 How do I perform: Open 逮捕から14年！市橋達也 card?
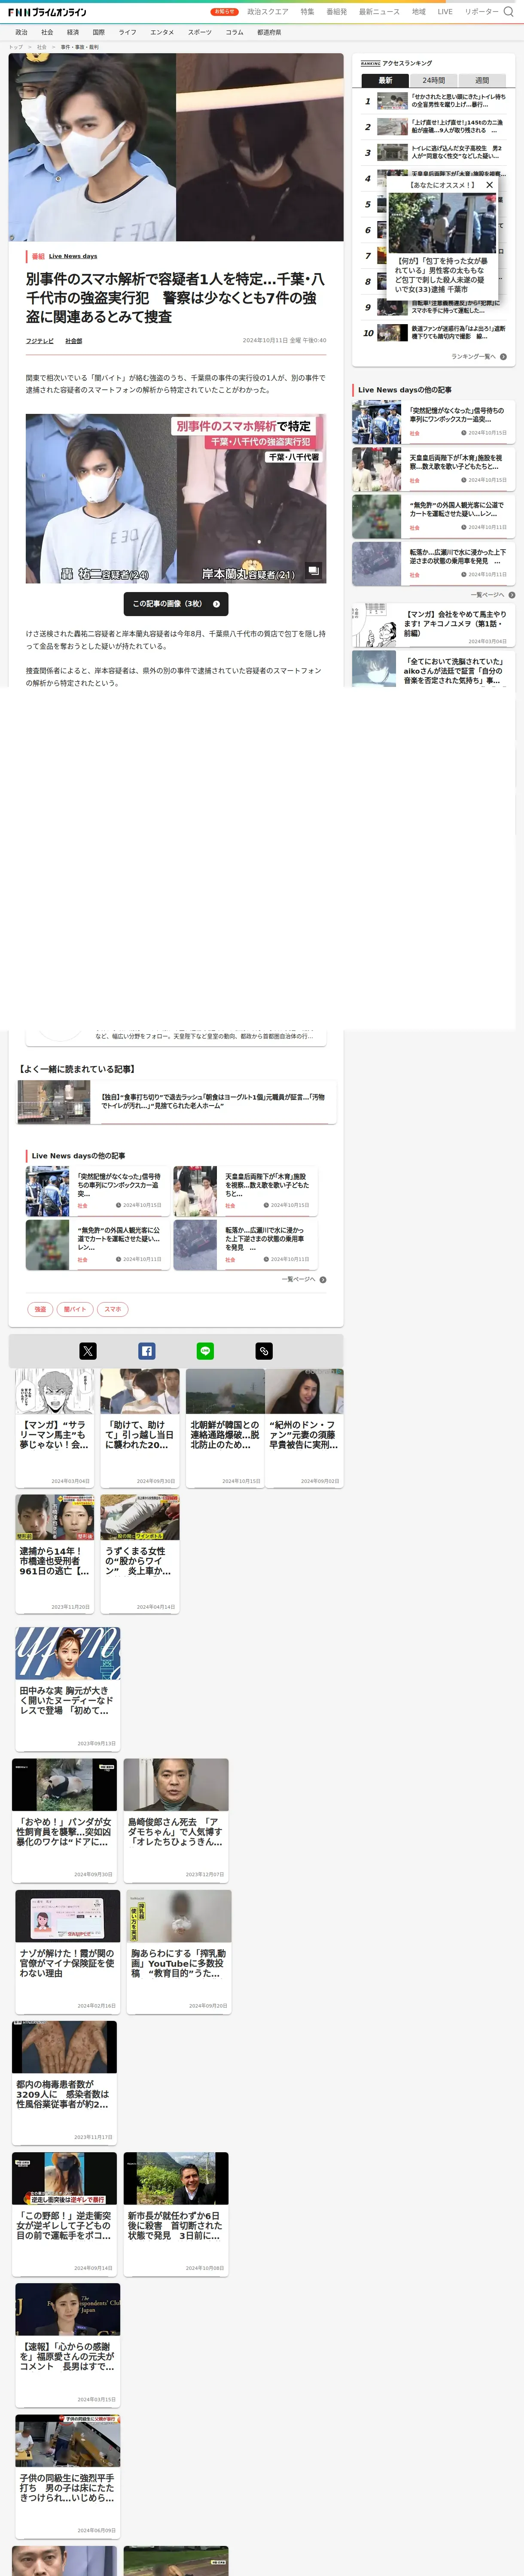click(55, 1554)
